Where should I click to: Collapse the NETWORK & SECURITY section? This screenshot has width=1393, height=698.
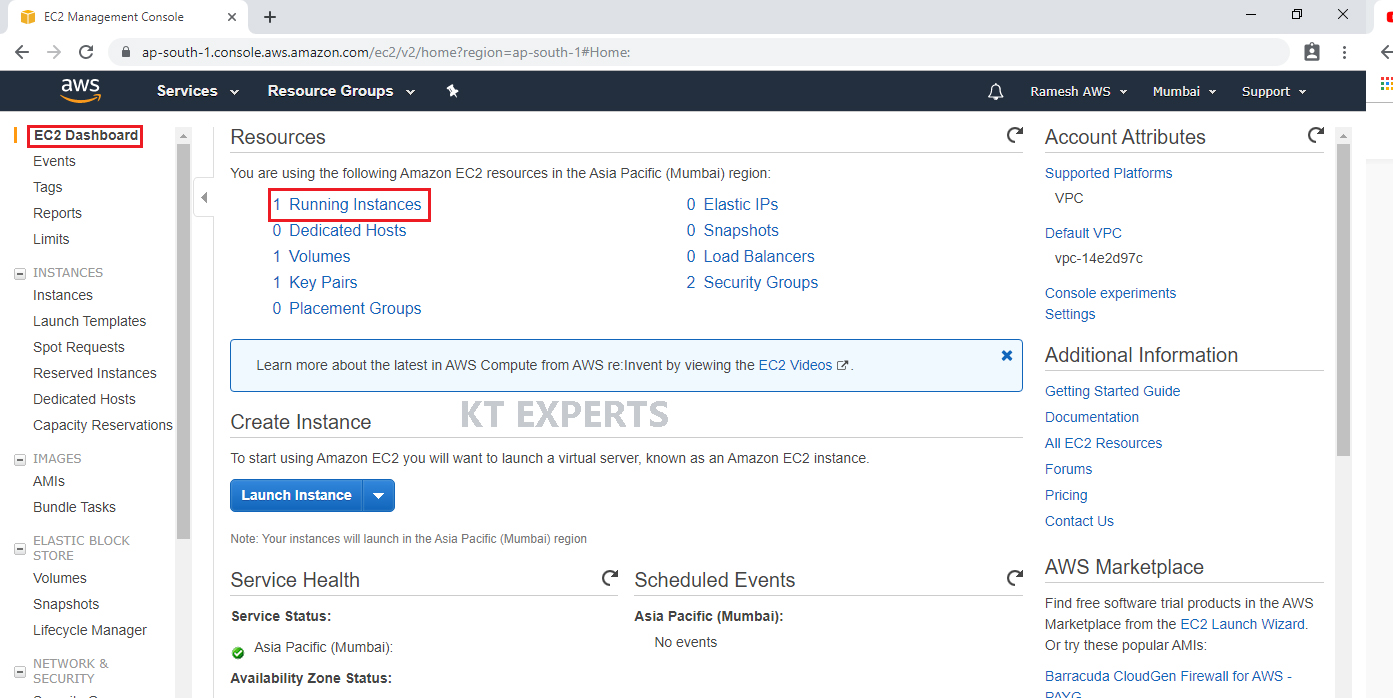point(20,671)
